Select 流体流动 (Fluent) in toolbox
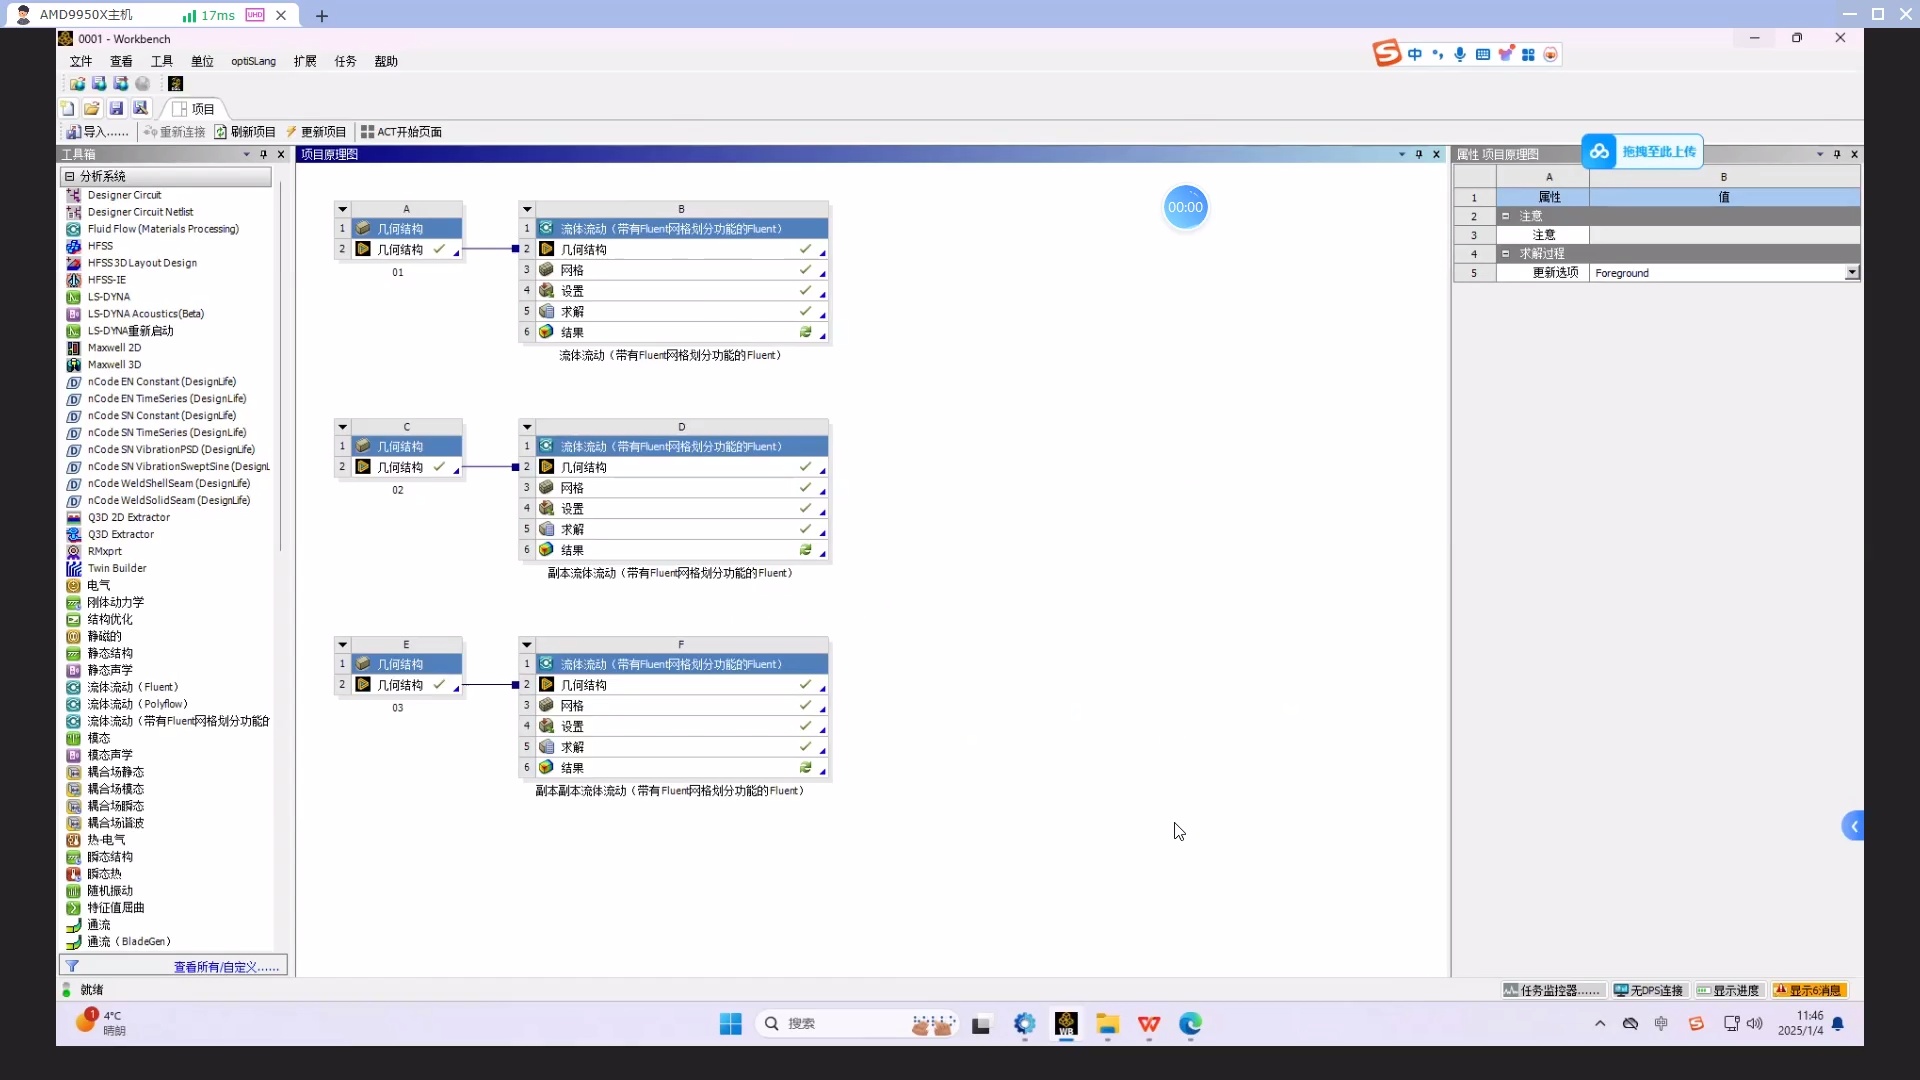The width and height of the screenshot is (1920, 1080). point(132,687)
